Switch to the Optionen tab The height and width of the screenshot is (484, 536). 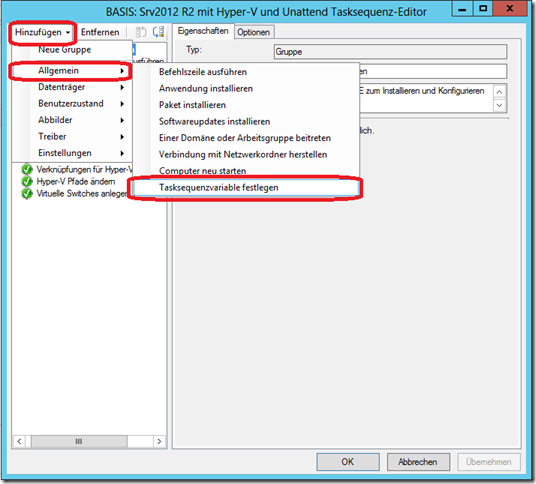click(x=254, y=32)
